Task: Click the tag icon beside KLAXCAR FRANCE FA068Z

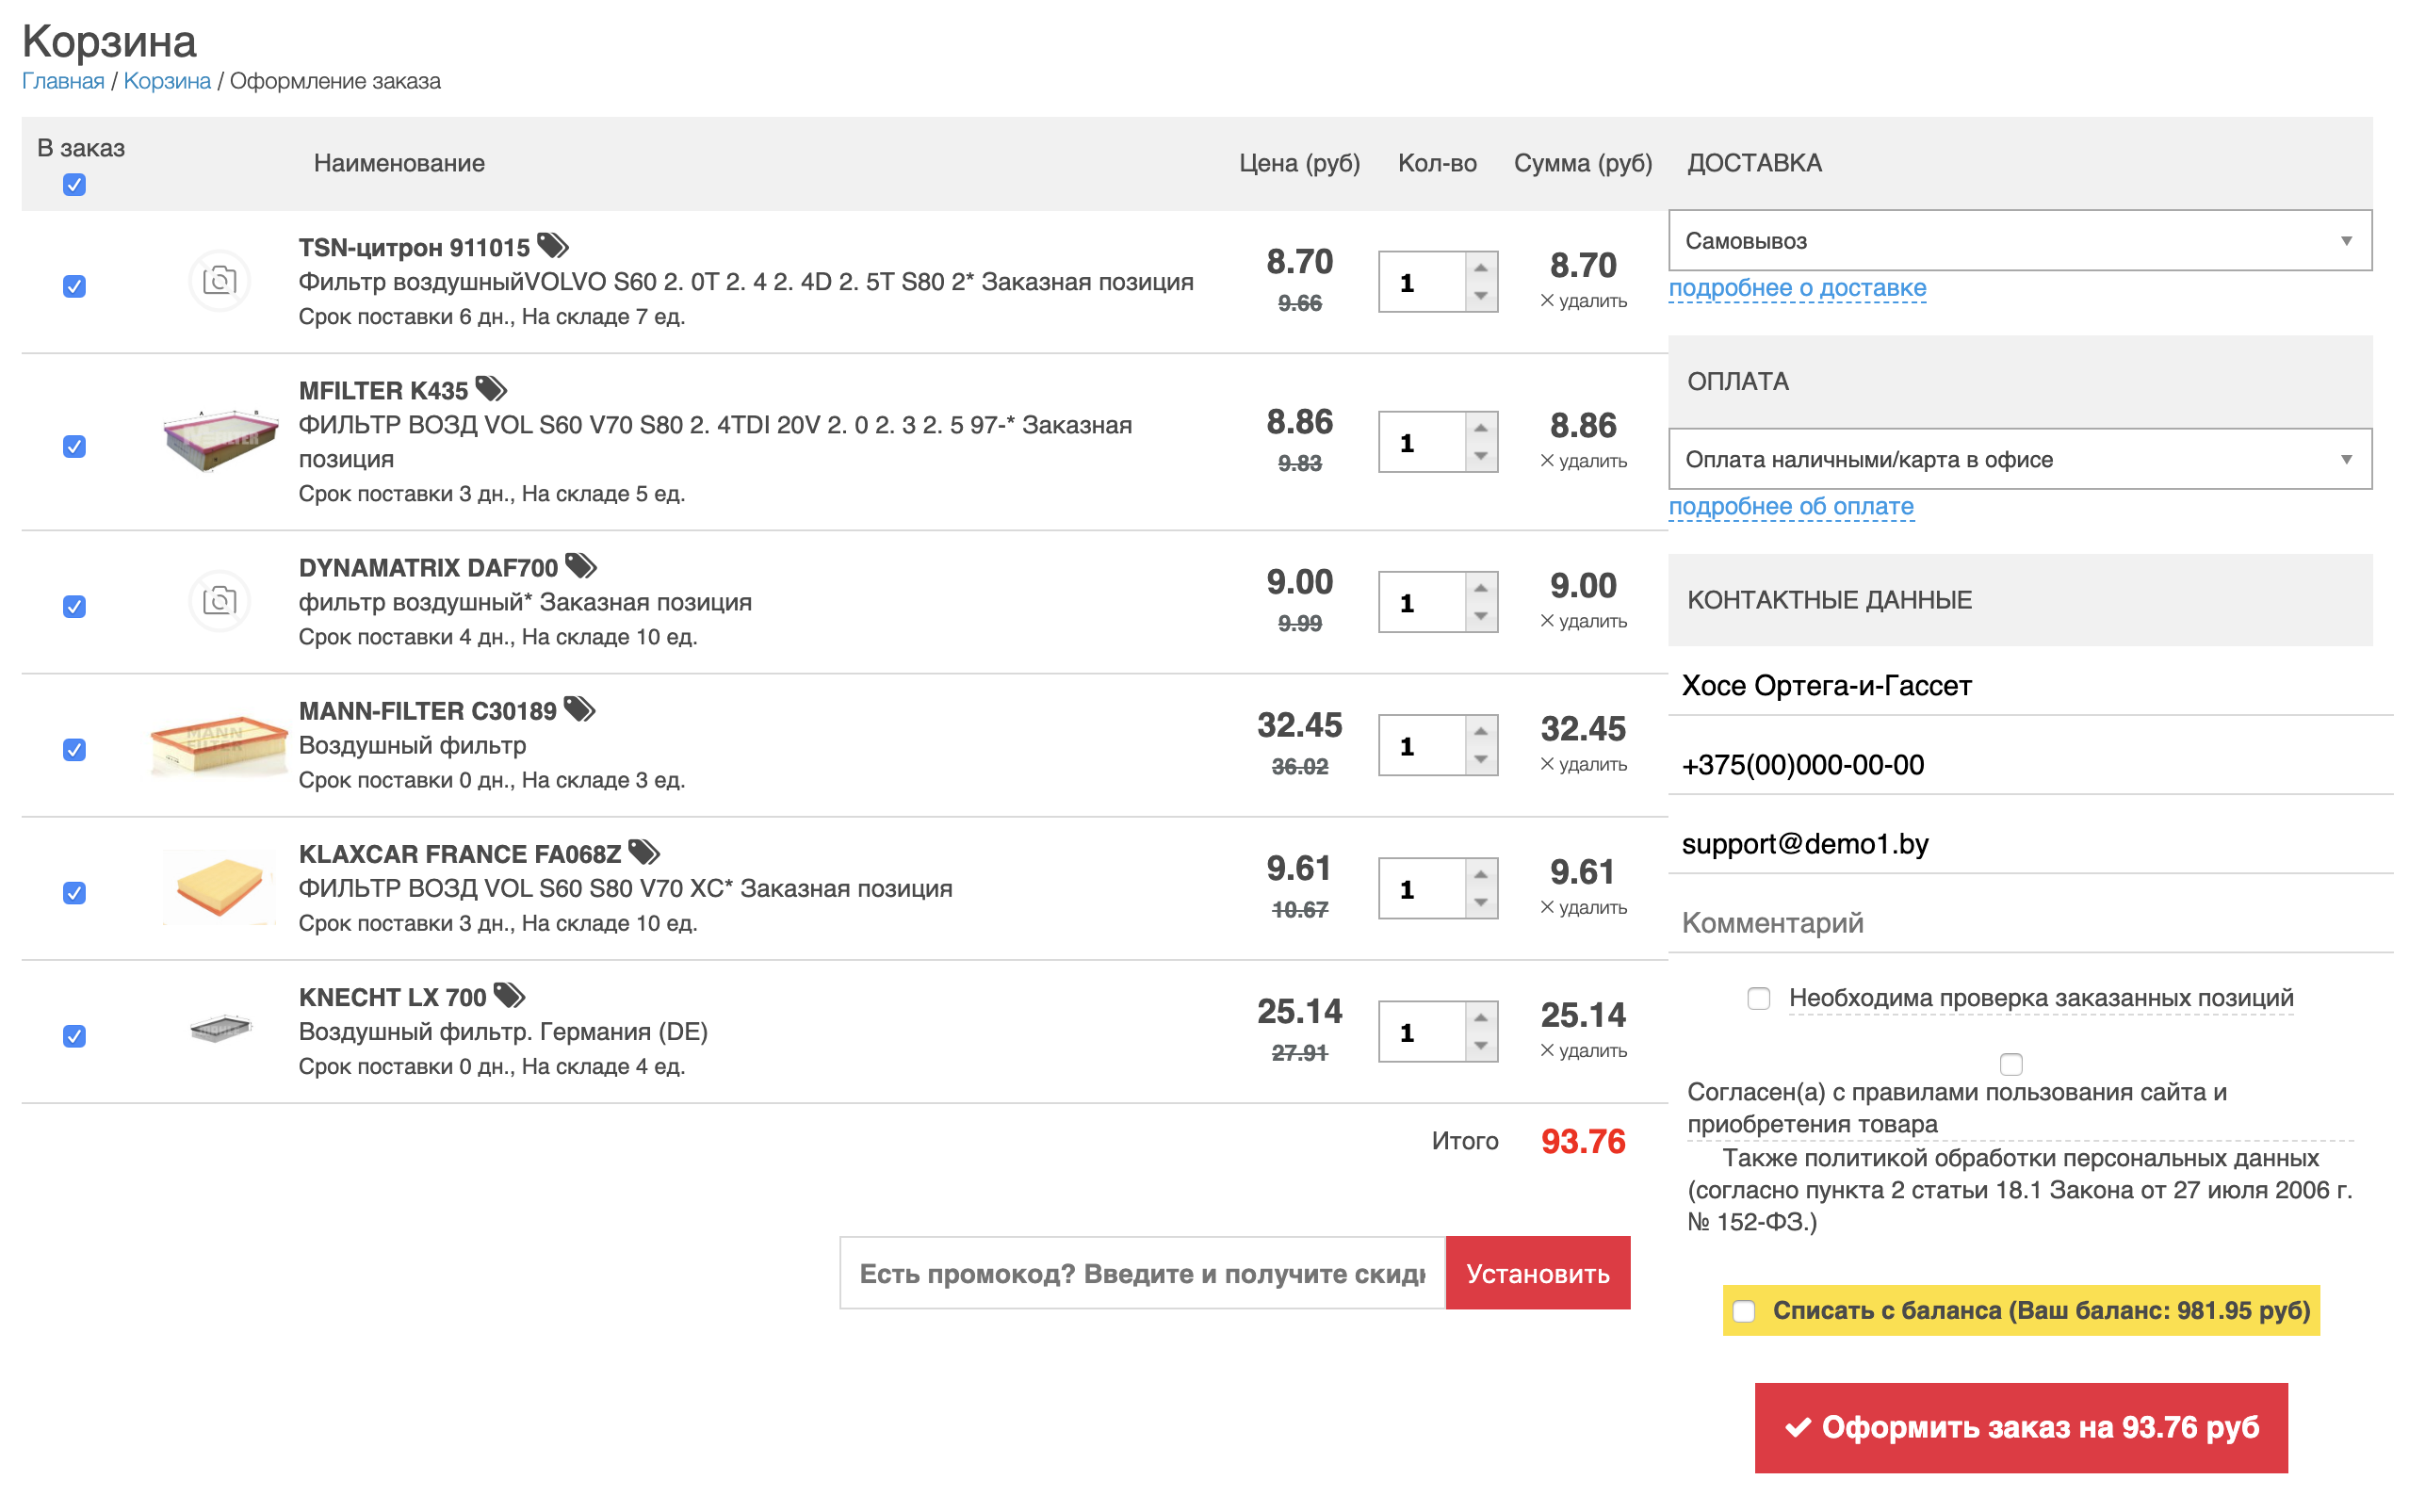Action: tap(643, 852)
